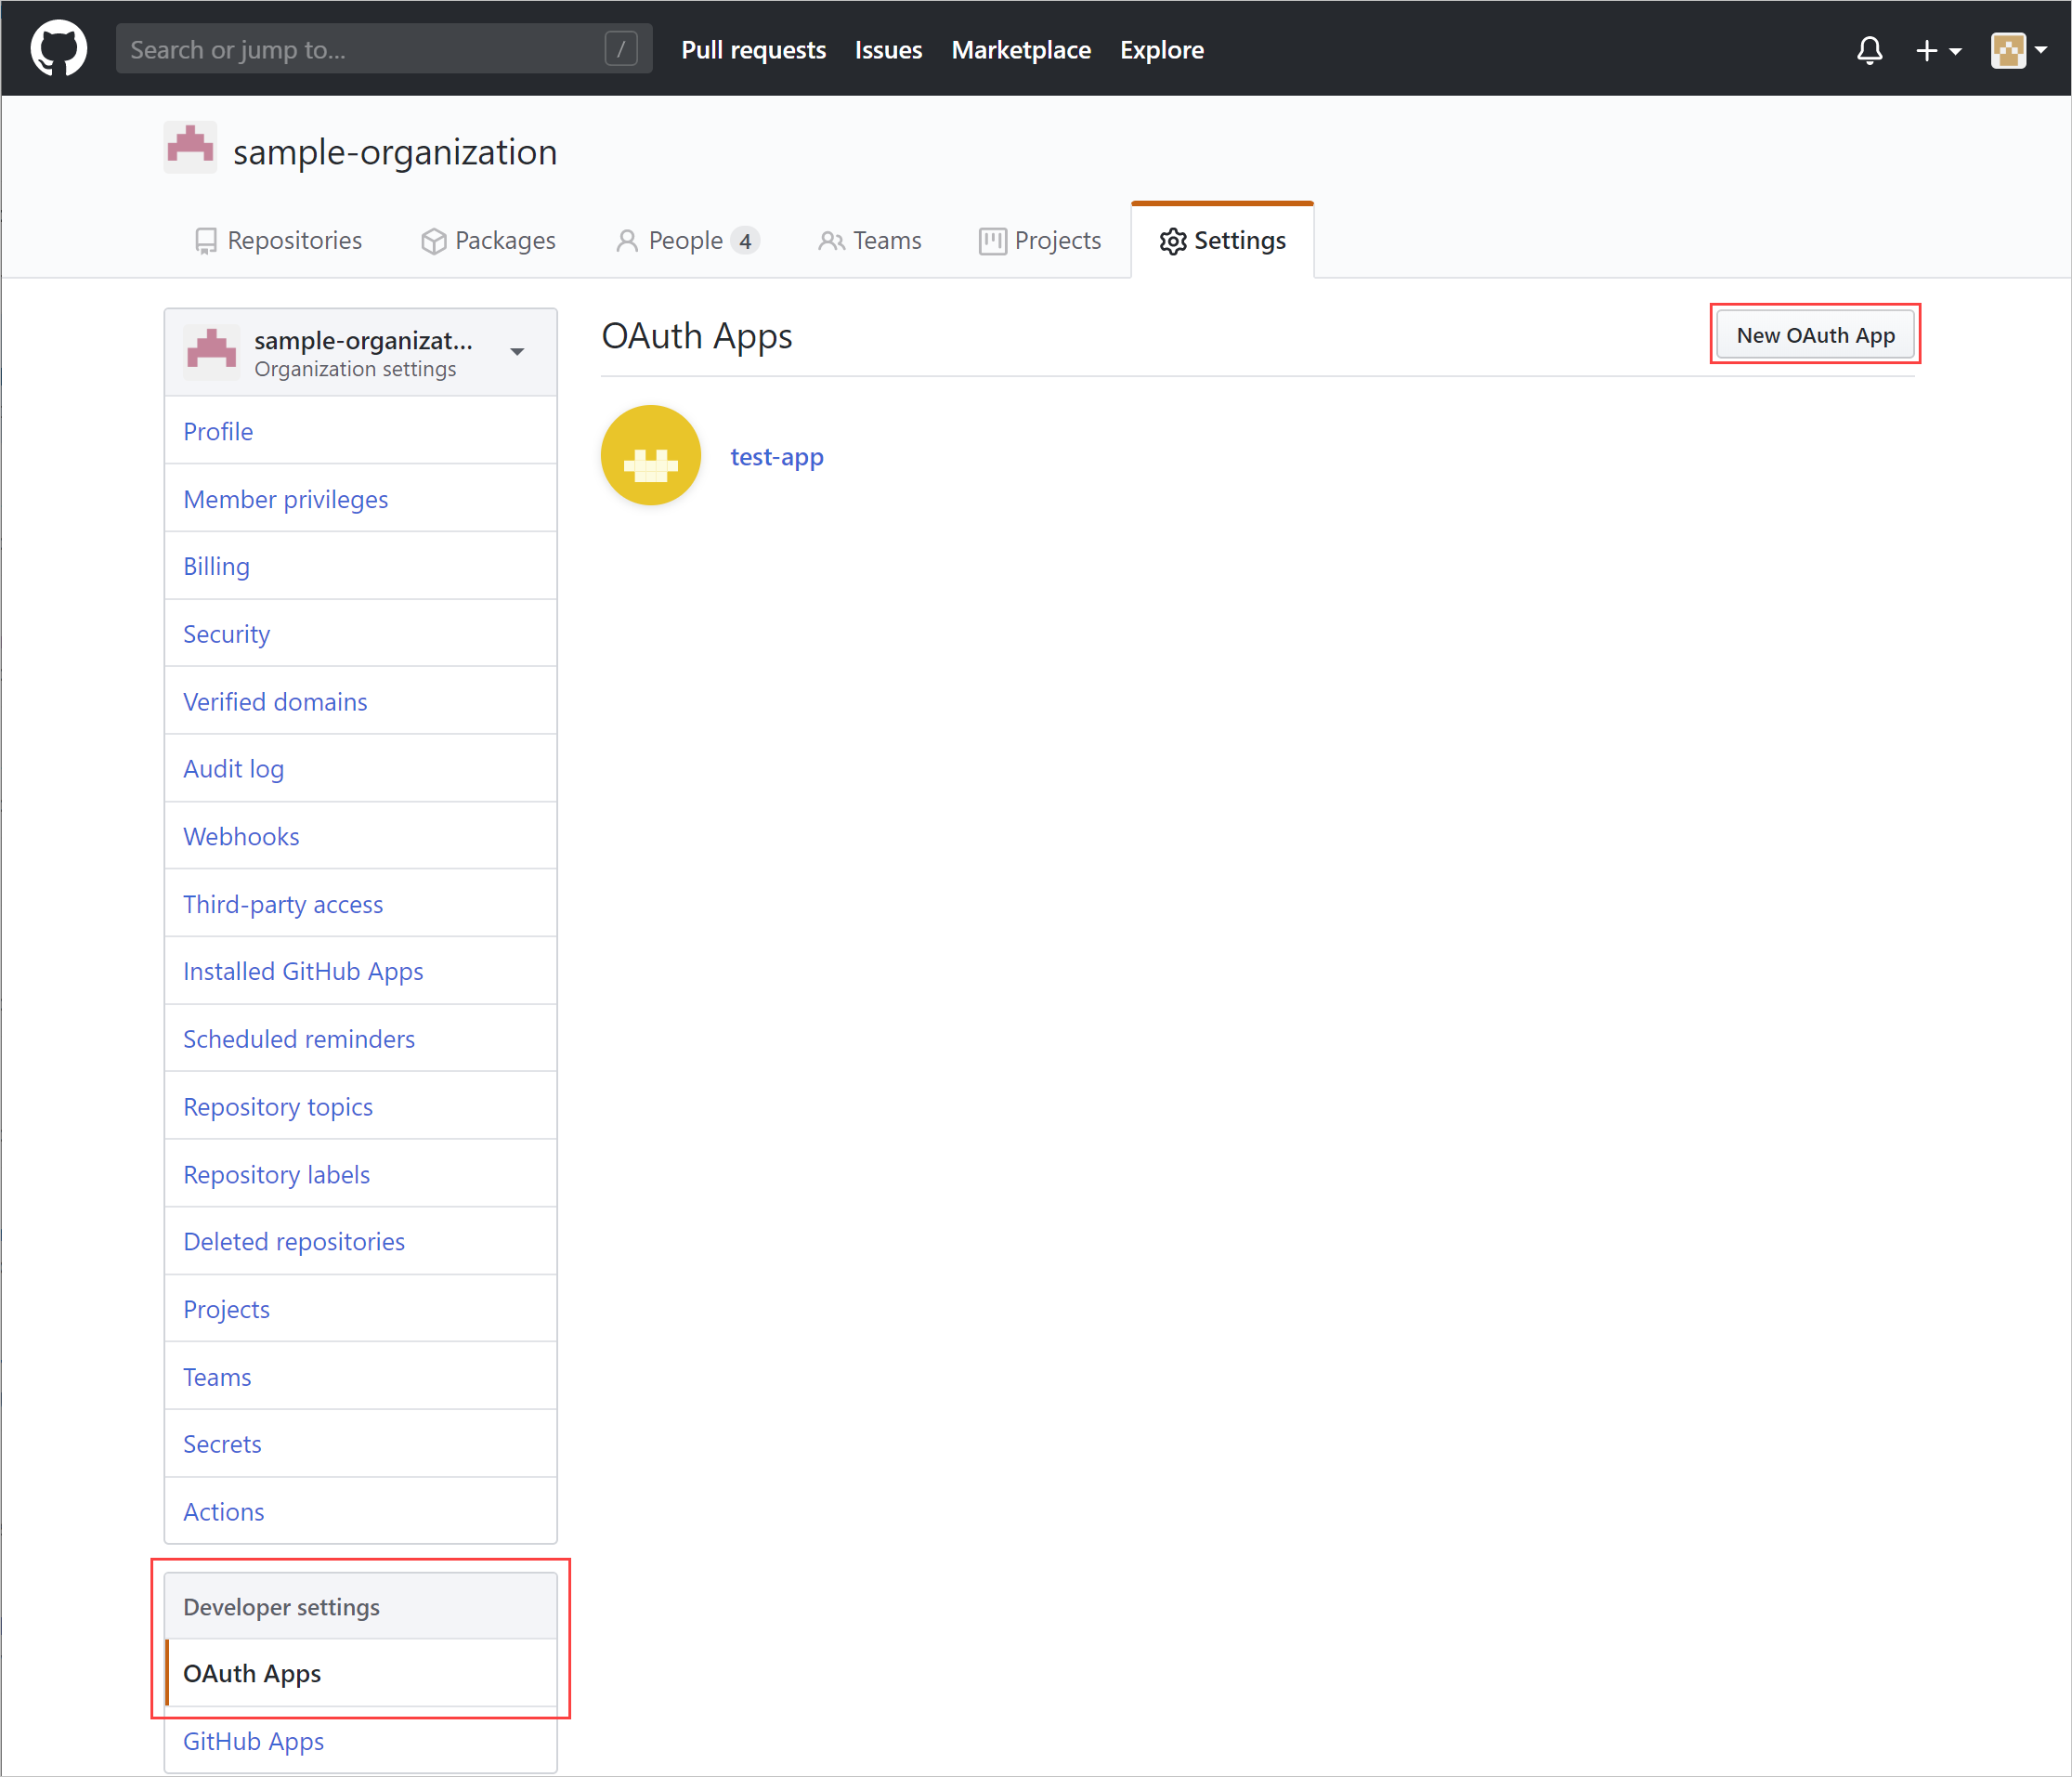
Task: Navigate to Member privileges settings
Action: point(285,497)
